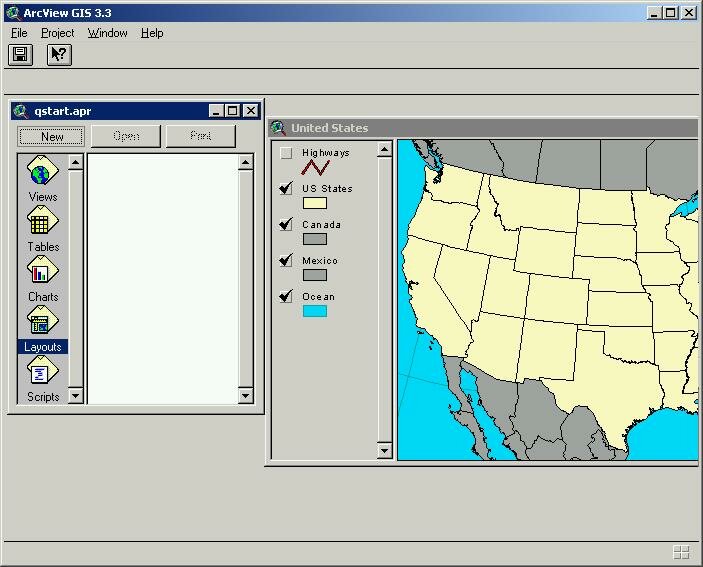Open the Help menu
Screen dimensions: 703x567
pyautogui.click(x=152, y=33)
